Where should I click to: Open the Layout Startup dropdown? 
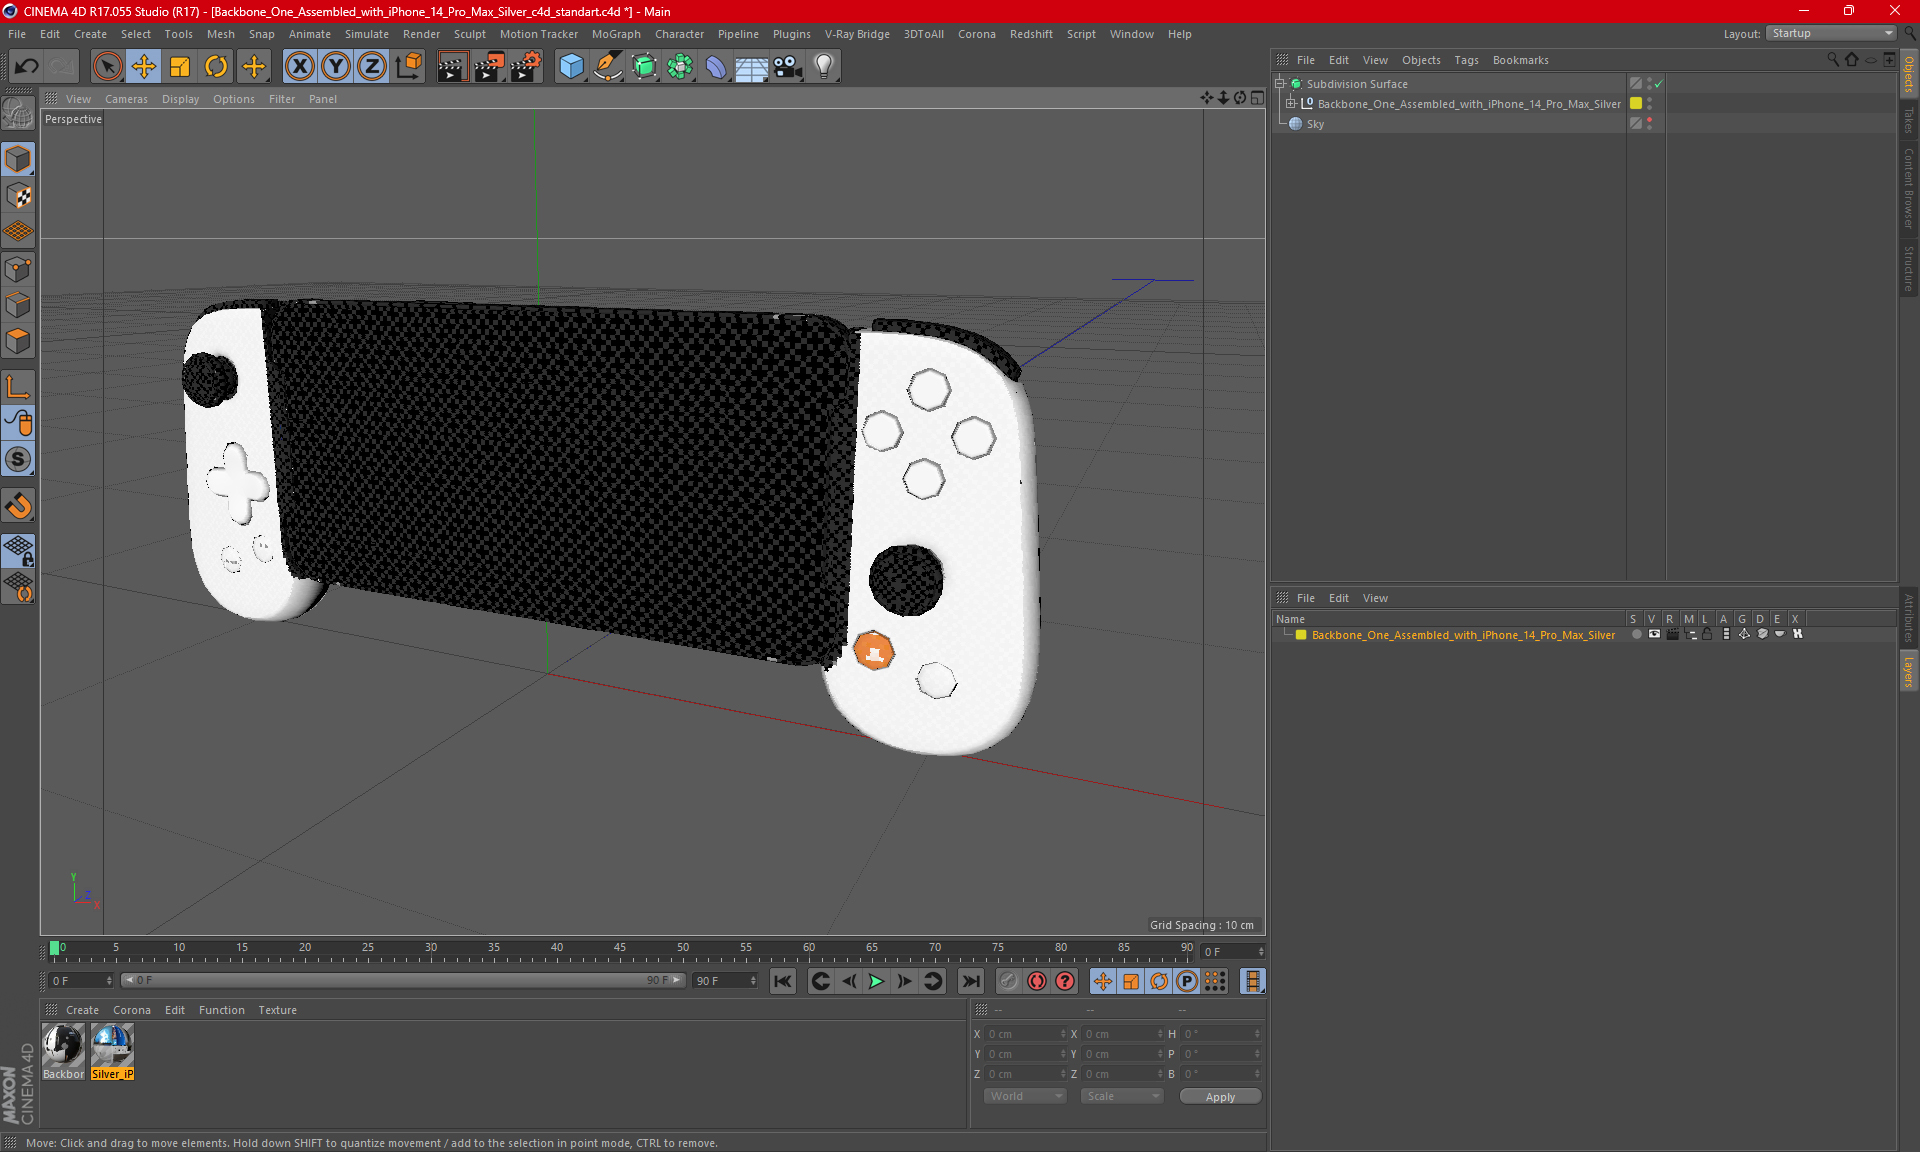1832,33
